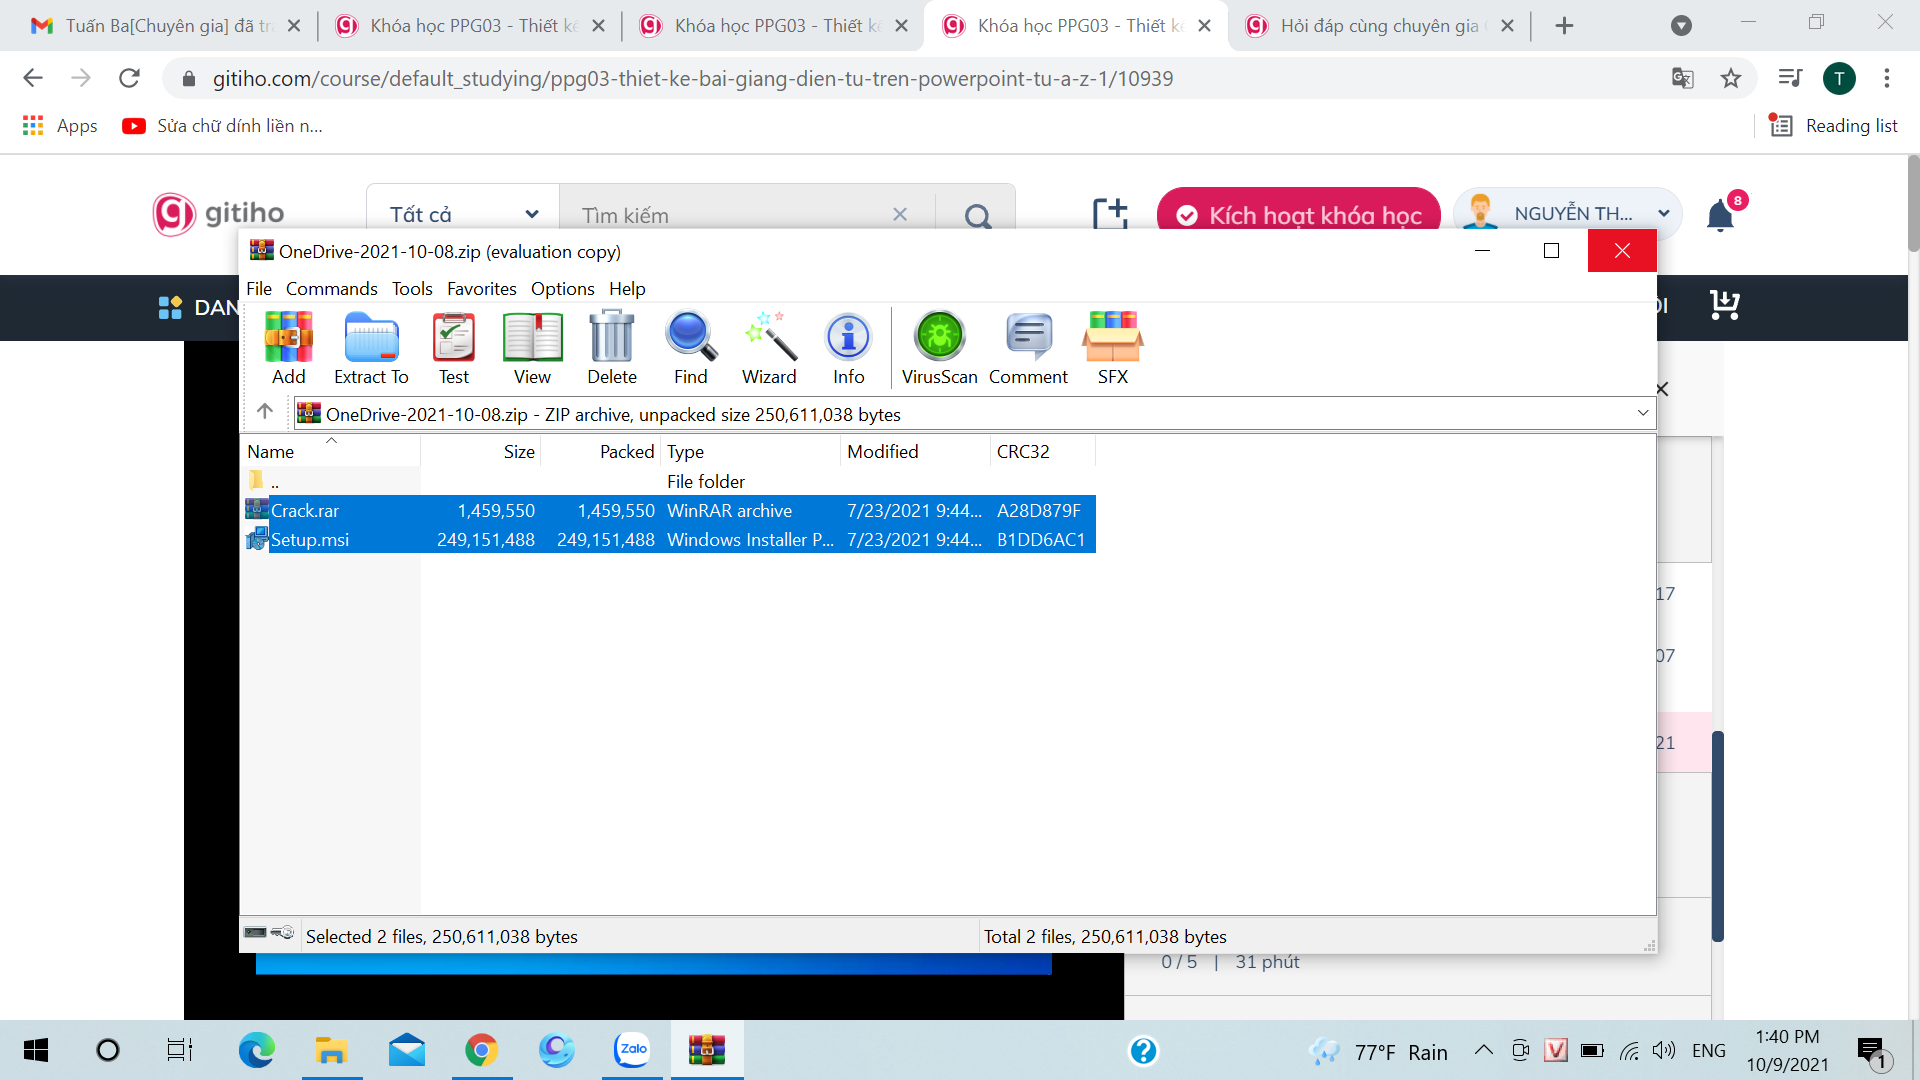Open Microsoft Edge from taskbar
The height and width of the screenshot is (1080, 1920).
(256, 1050)
